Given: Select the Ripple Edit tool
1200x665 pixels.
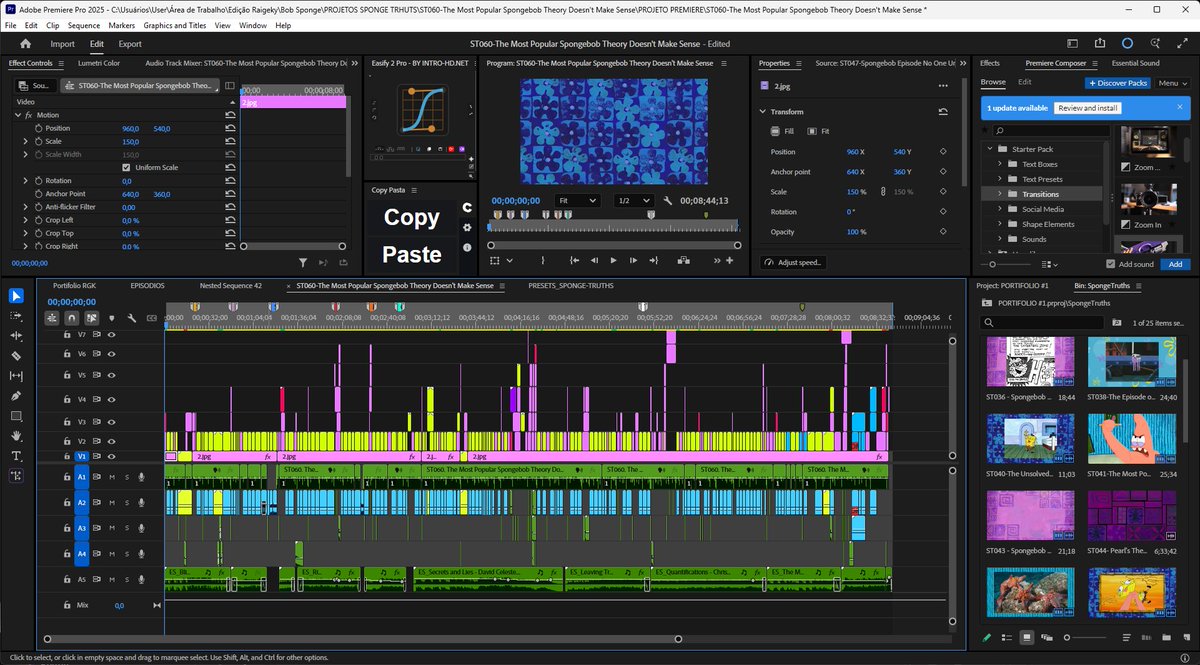Looking at the screenshot, I should tap(16, 335).
